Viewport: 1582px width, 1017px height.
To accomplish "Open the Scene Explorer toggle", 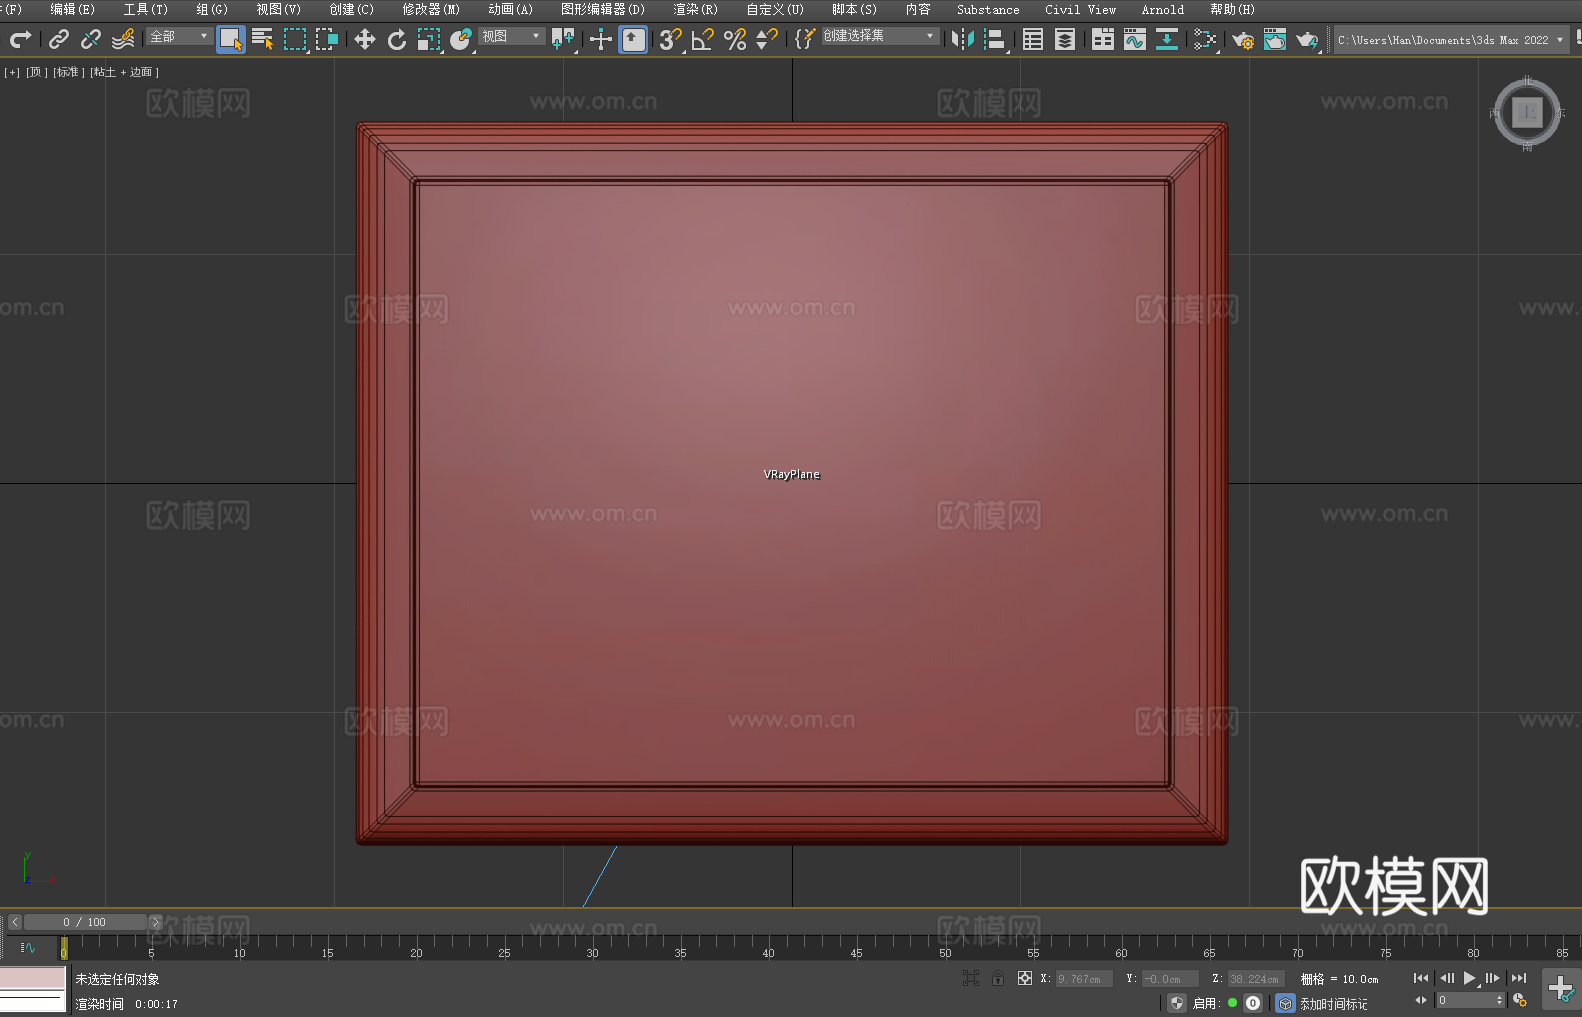I will point(1033,39).
